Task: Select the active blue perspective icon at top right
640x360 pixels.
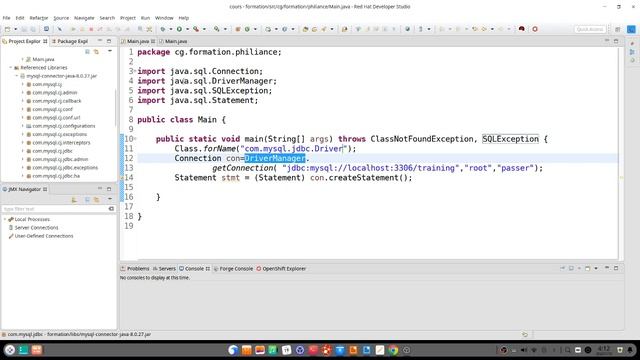Action: click(x=631, y=29)
